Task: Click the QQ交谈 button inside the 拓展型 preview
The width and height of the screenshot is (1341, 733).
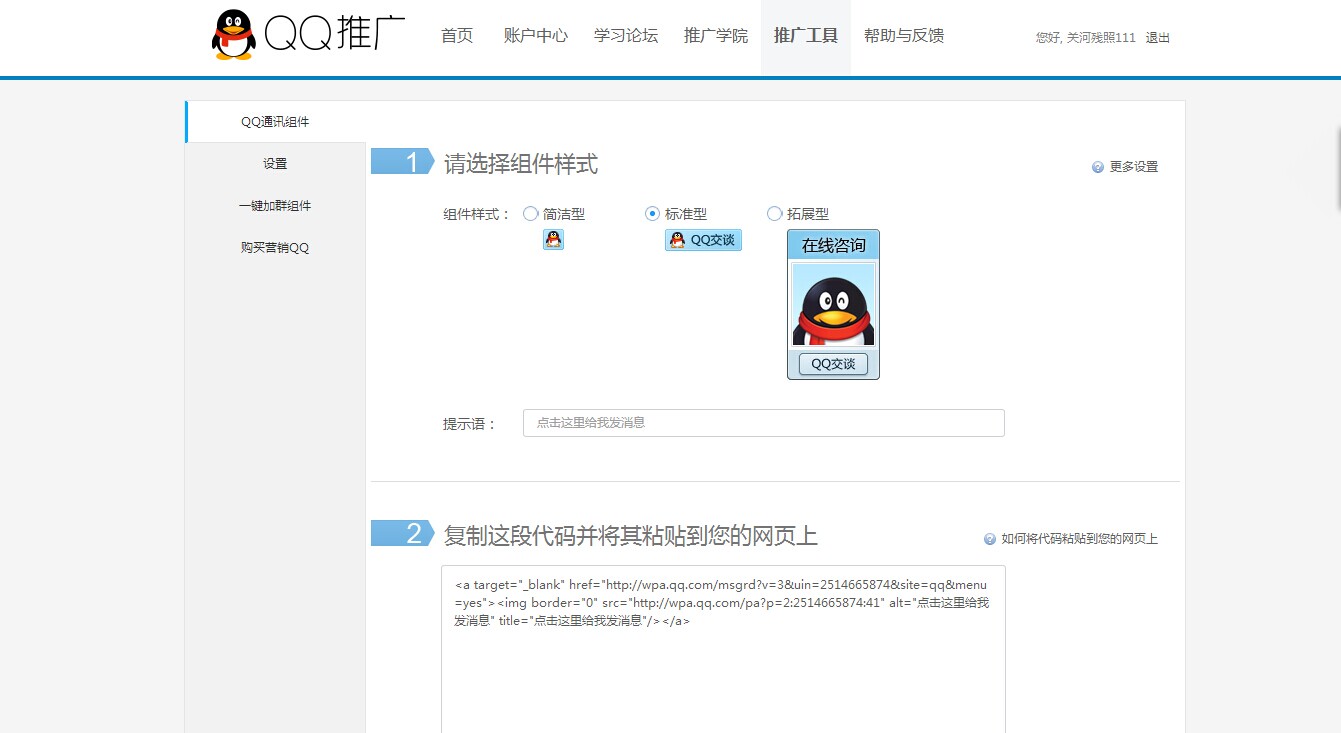Action: pos(833,364)
